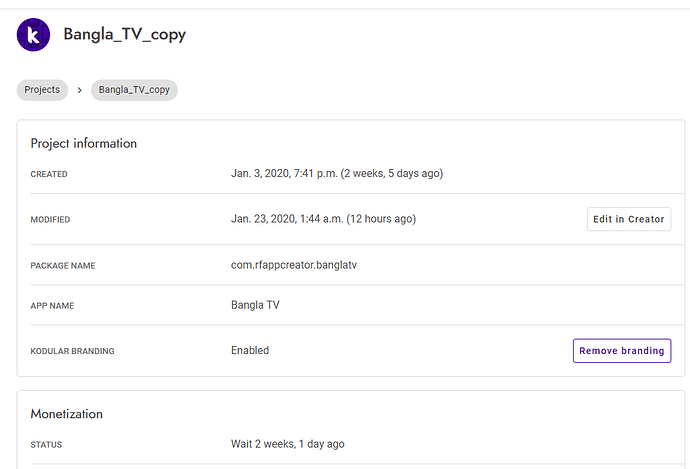Click the Remove branding button

coord(622,351)
